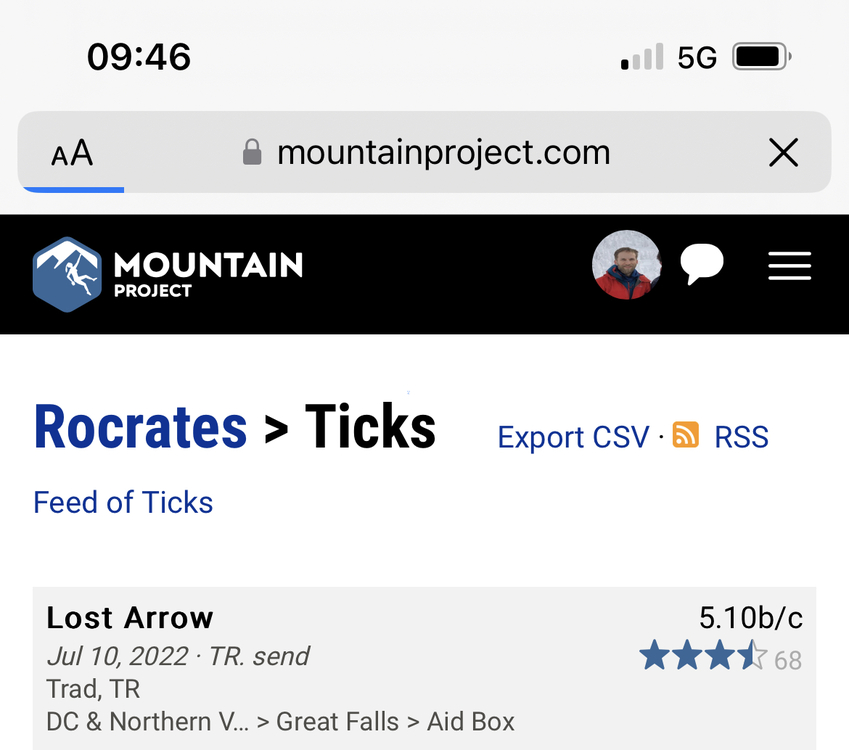The image size is (849, 750).
Task: Go to the Rocrates profile link
Action: pos(140,427)
